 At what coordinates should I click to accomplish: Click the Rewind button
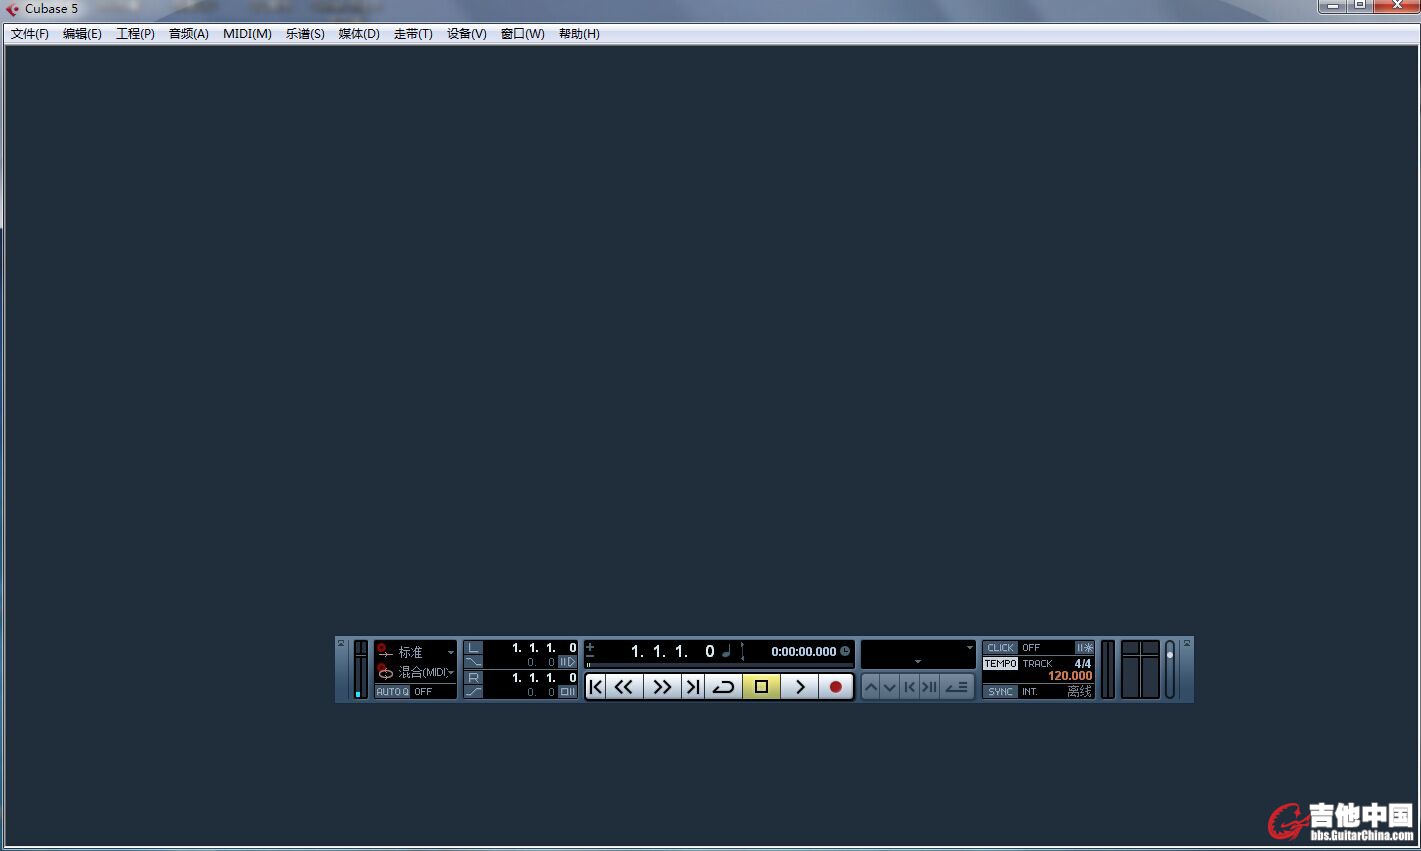pos(624,687)
